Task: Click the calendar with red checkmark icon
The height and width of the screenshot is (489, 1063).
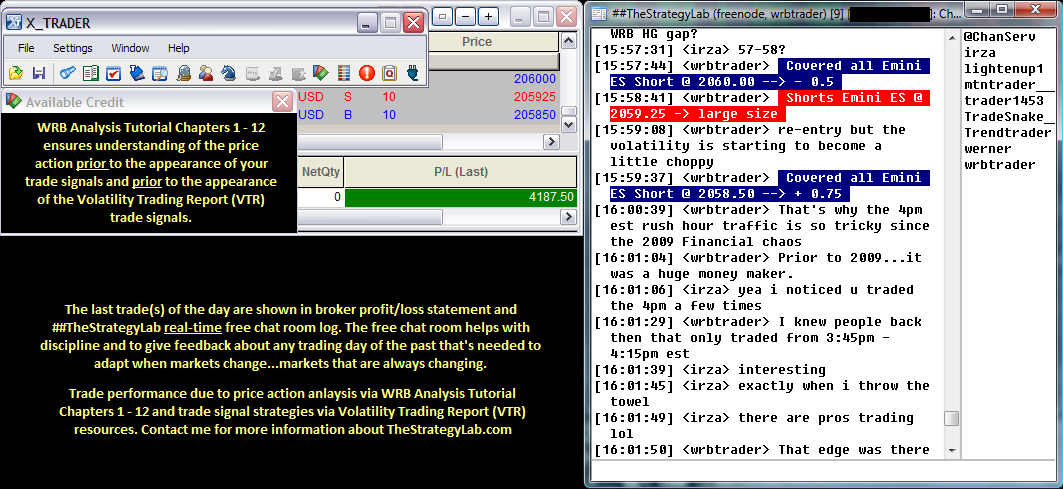Action: coord(113,73)
